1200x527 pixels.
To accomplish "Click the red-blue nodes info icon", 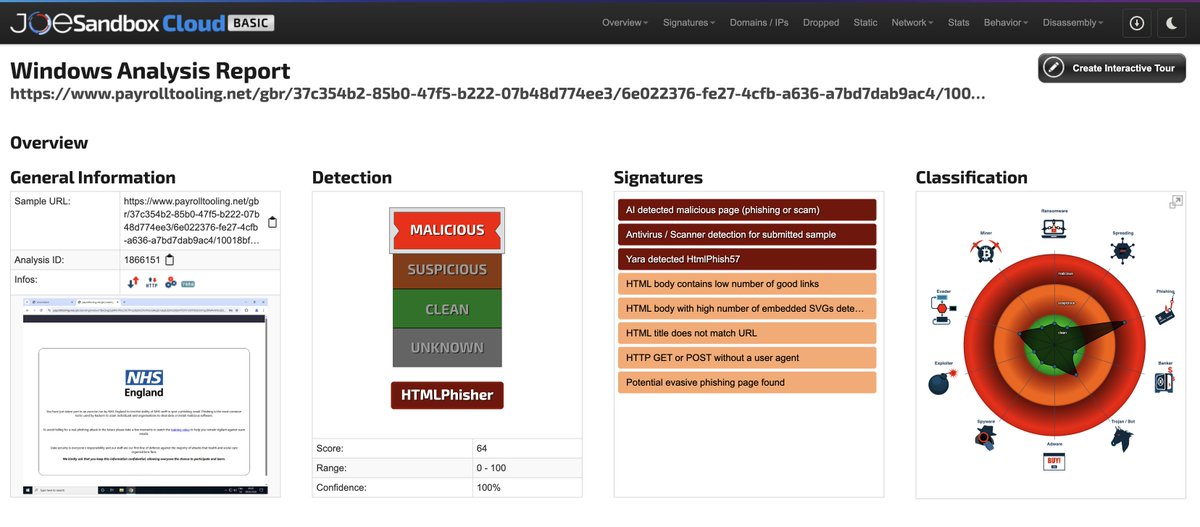I will click(171, 283).
